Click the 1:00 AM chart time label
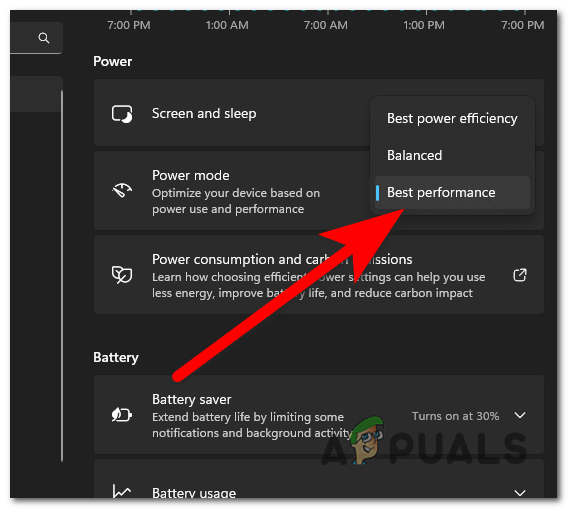 point(227,25)
